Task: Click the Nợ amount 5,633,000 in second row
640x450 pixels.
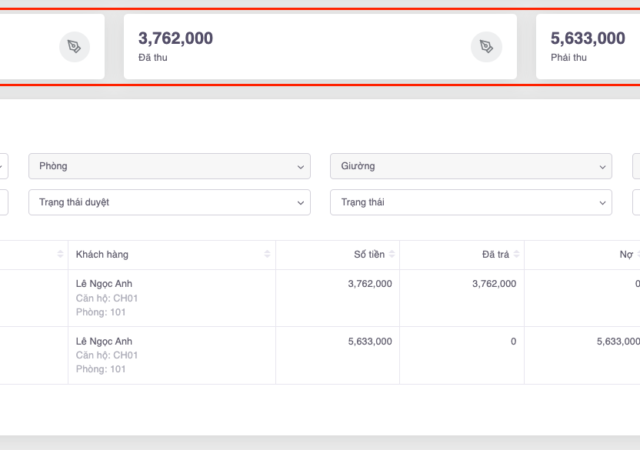Action: pyautogui.click(x=617, y=341)
